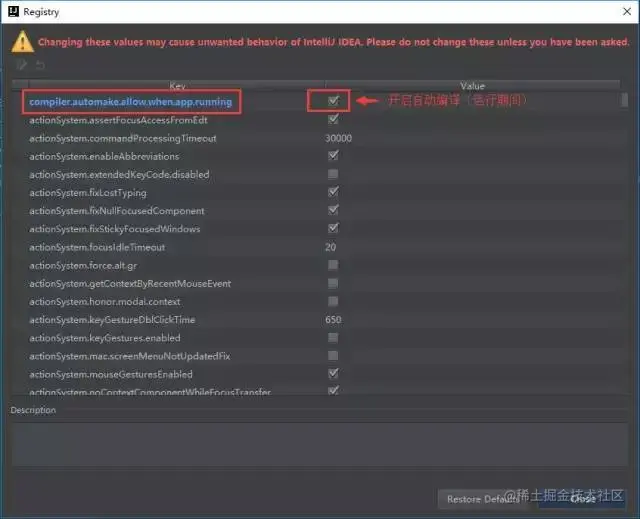Select the actionSystem.mac.screenMenuNotUpdatedFix key
640x519 pixels.
130,356
